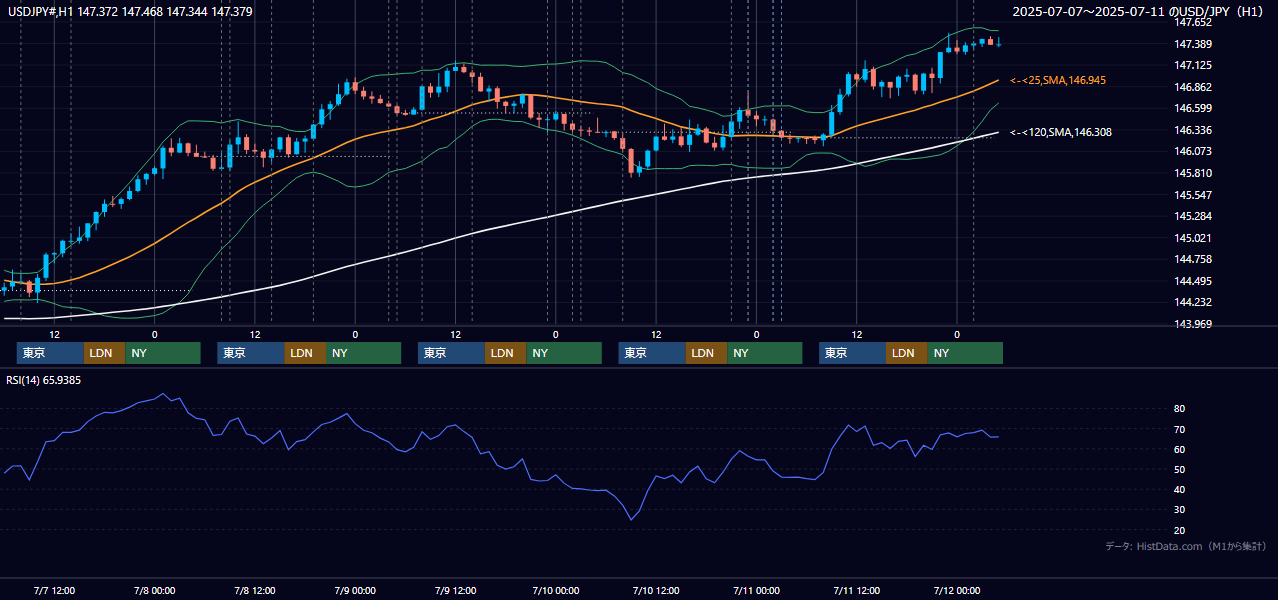Viewport: 1278px width, 600px height.
Task: Click the 147.125 price axis label
Action: tap(1194, 65)
